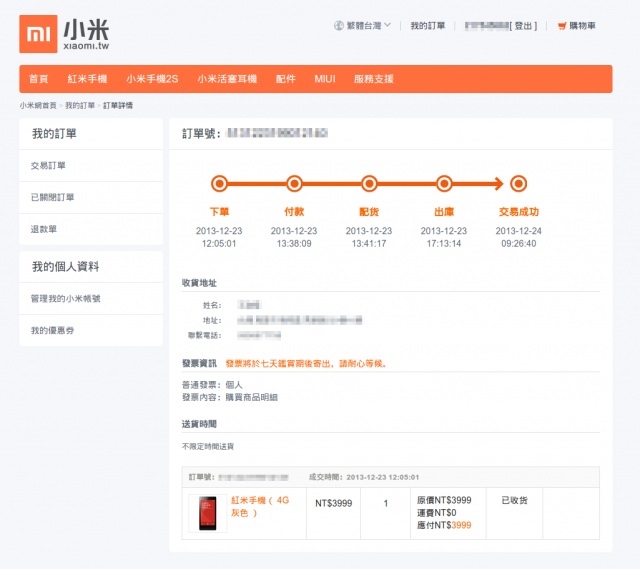Click the 成交時間 2013-12-23 12:05:01 text
This screenshot has height=569, width=640.
point(364,477)
